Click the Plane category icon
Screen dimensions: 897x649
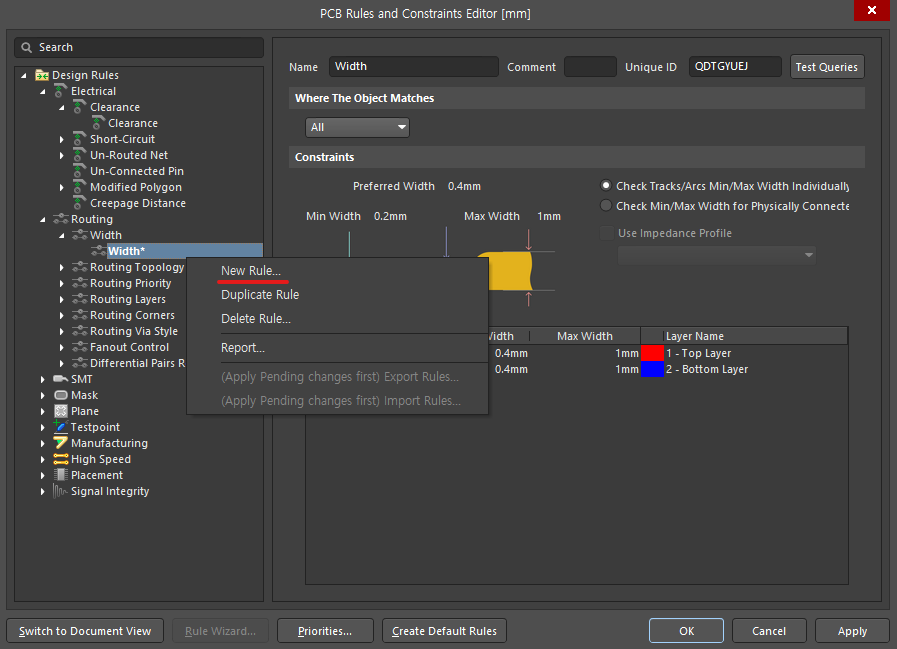coord(61,411)
